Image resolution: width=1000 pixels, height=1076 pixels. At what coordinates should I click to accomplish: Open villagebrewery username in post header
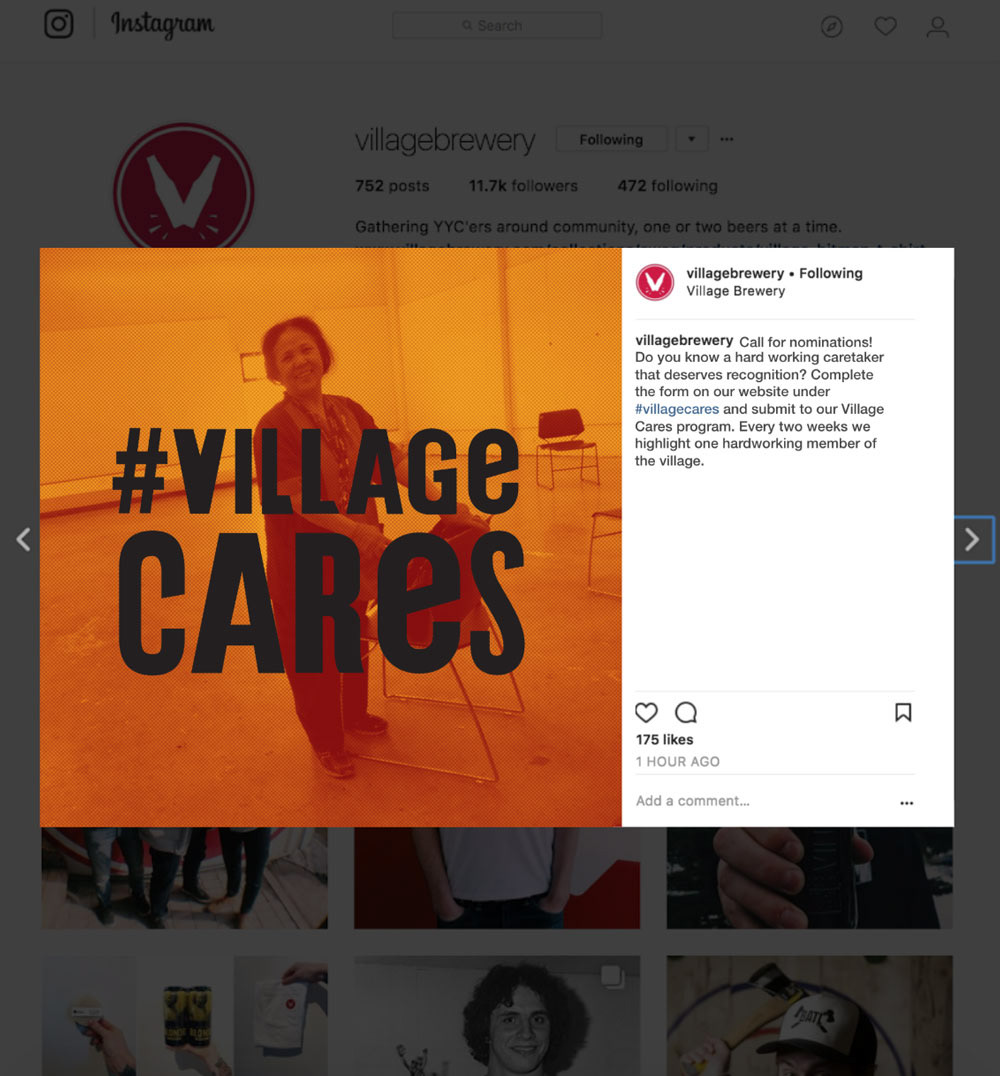click(x=735, y=273)
